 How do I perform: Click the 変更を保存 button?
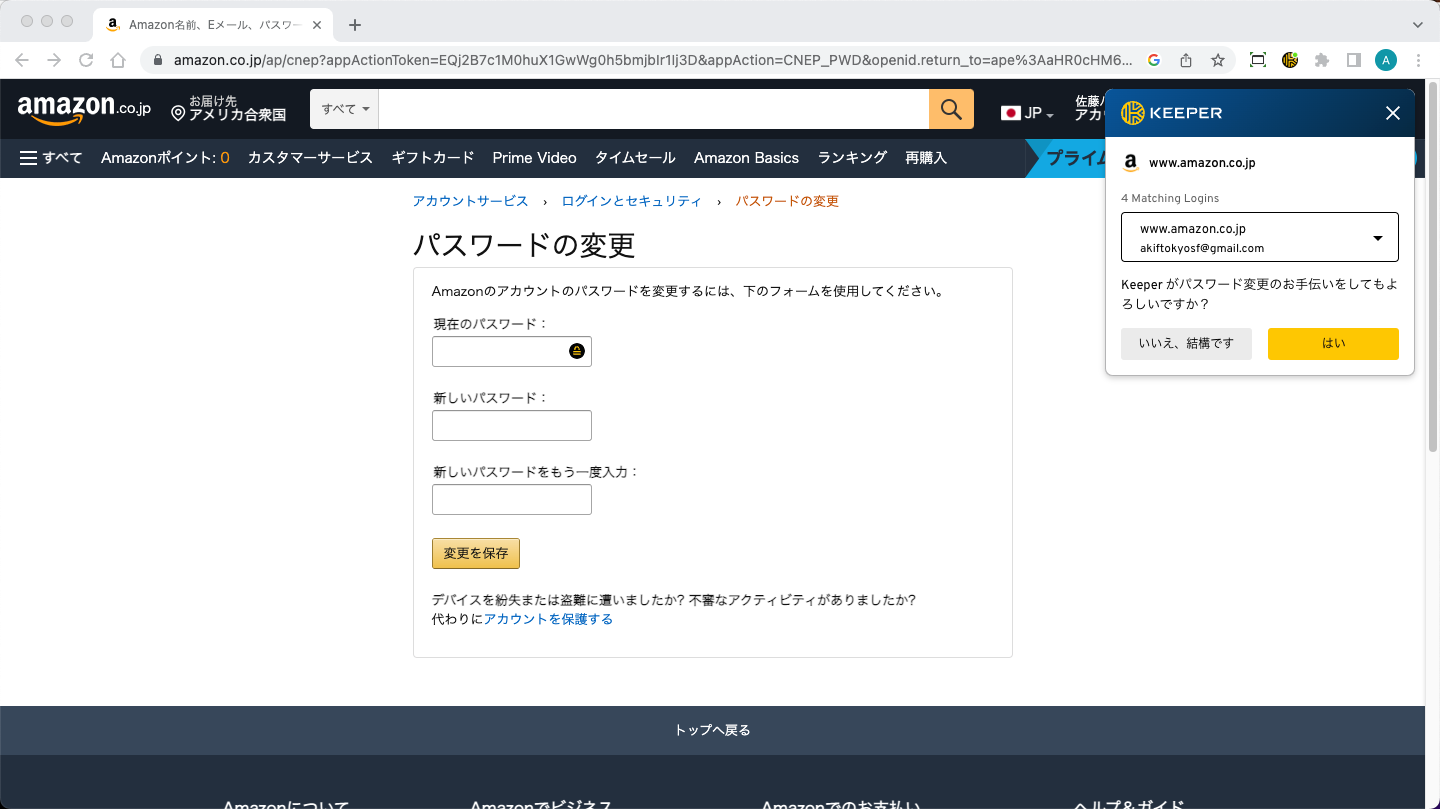476,553
